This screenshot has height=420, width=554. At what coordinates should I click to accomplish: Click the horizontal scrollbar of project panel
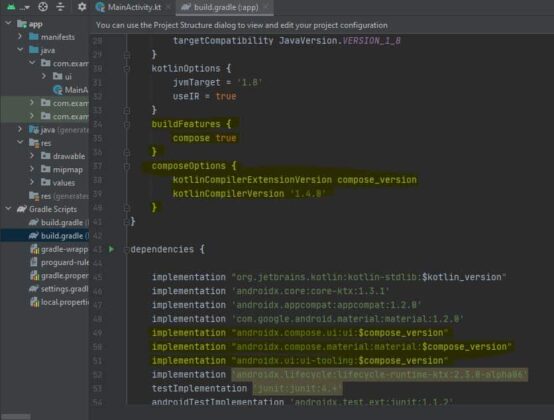pos(16,417)
